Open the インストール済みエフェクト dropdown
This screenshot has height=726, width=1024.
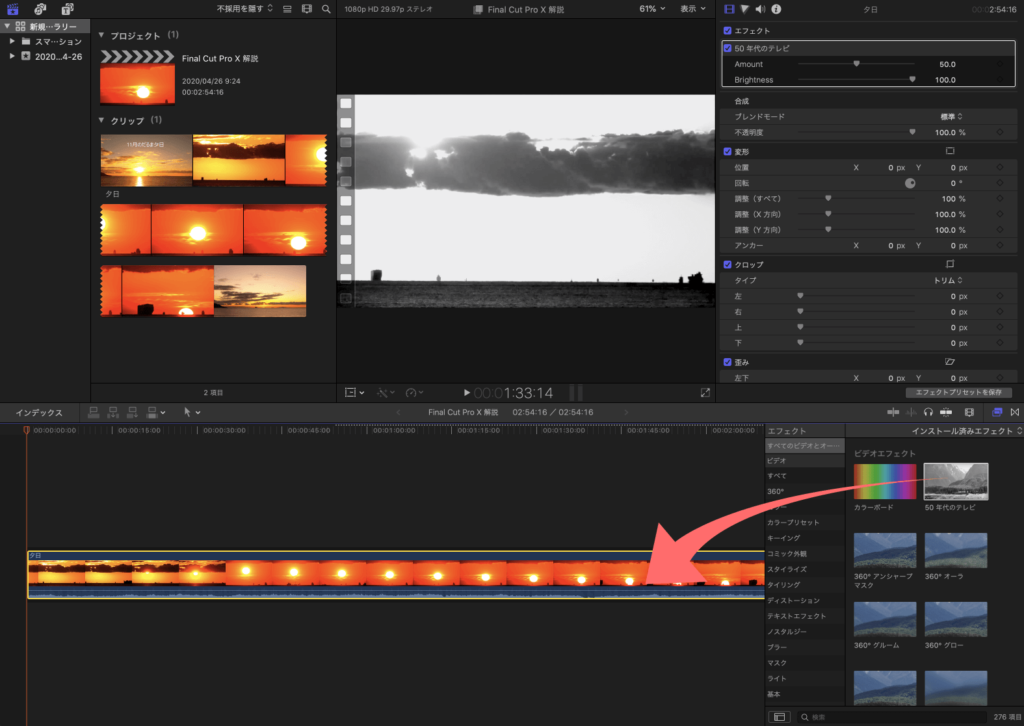(967, 431)
